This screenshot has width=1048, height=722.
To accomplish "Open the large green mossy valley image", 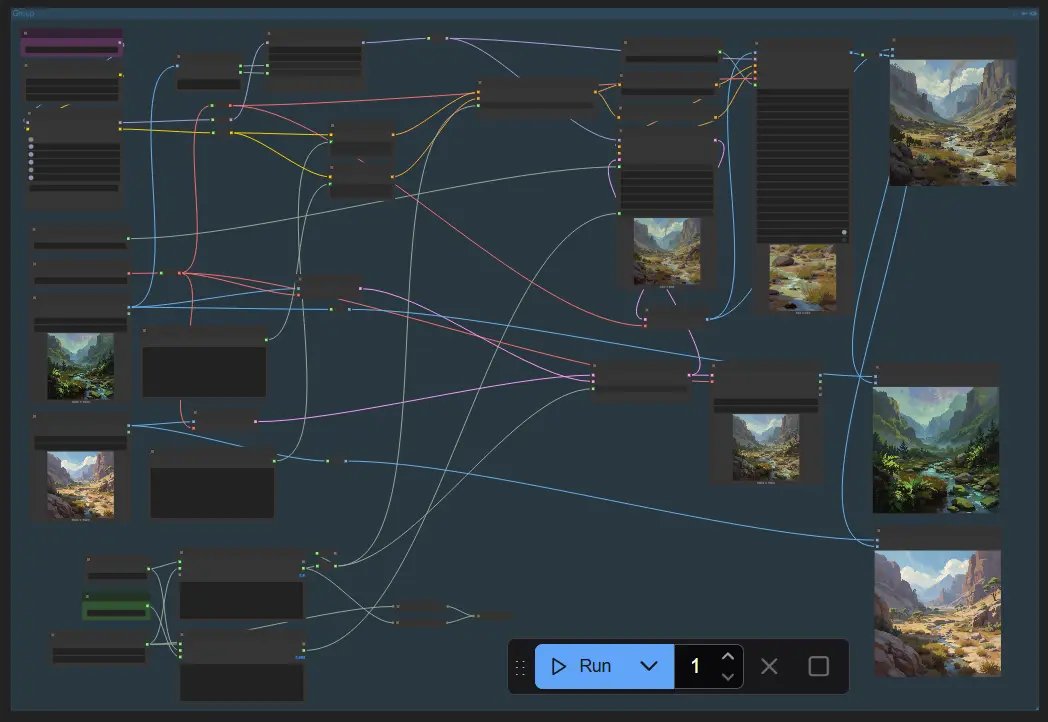I will [936, 450].
